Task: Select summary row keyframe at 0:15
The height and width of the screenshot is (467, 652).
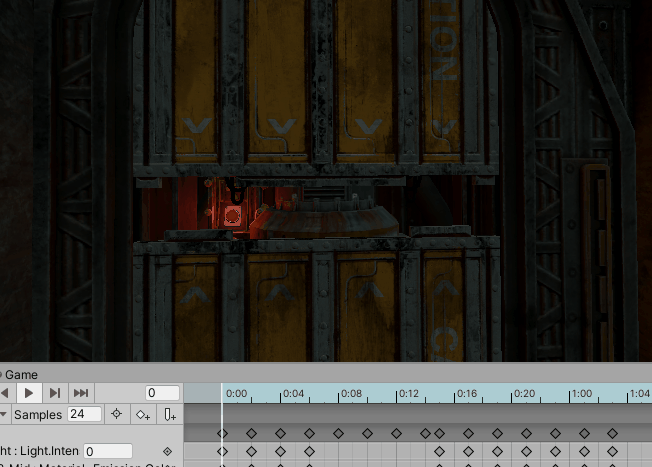Action: tap(440, 433)
